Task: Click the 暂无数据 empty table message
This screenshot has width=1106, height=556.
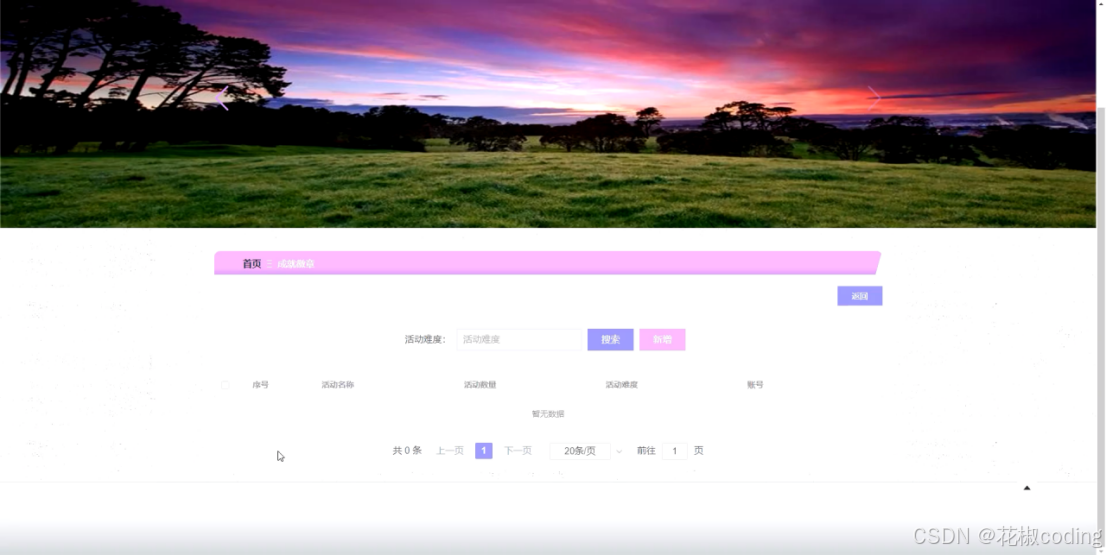Action: tap(548, 414)
